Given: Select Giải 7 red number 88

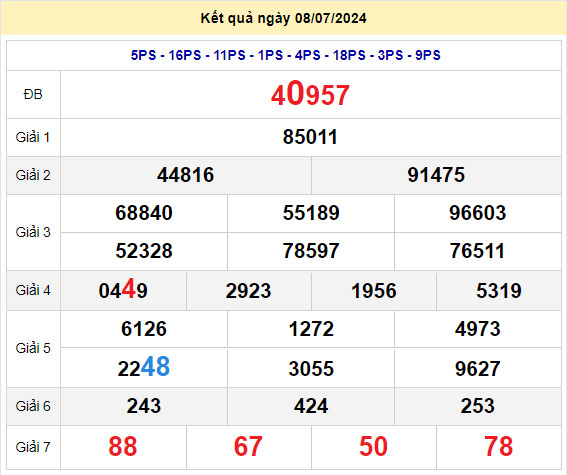Looking at the screenshot, I should click(x=123, y=446).
